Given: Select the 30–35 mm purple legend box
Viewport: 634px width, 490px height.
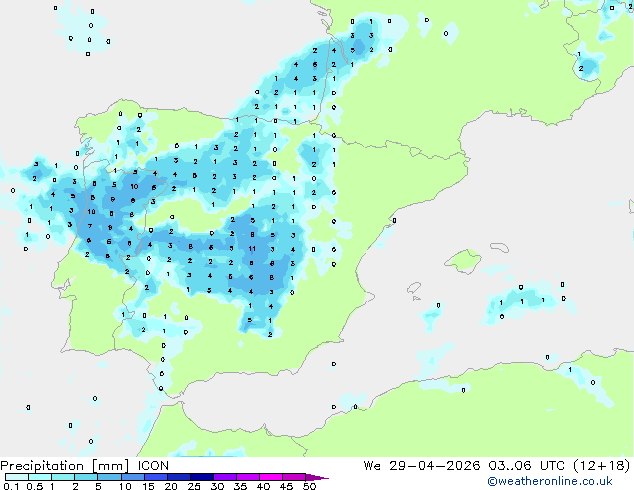Looking at the screenshot, I should click(x=224, y=477).
